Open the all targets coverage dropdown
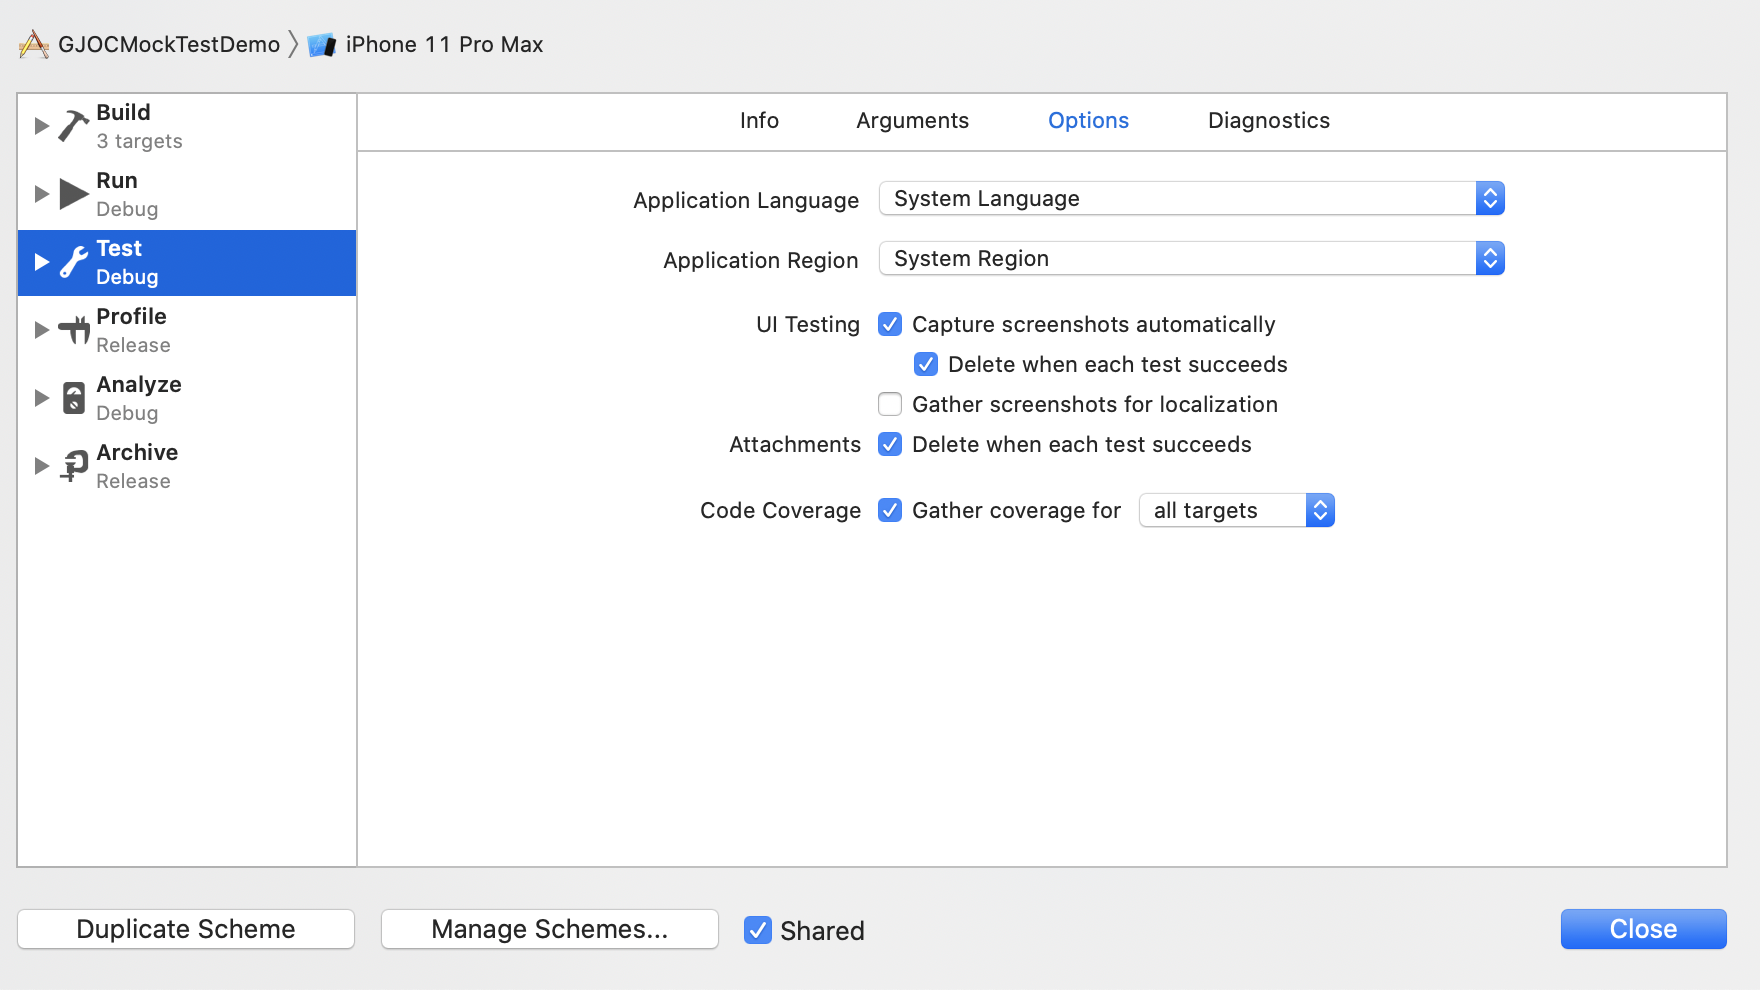1760x990 pixels. click(x=1236, y=510)
